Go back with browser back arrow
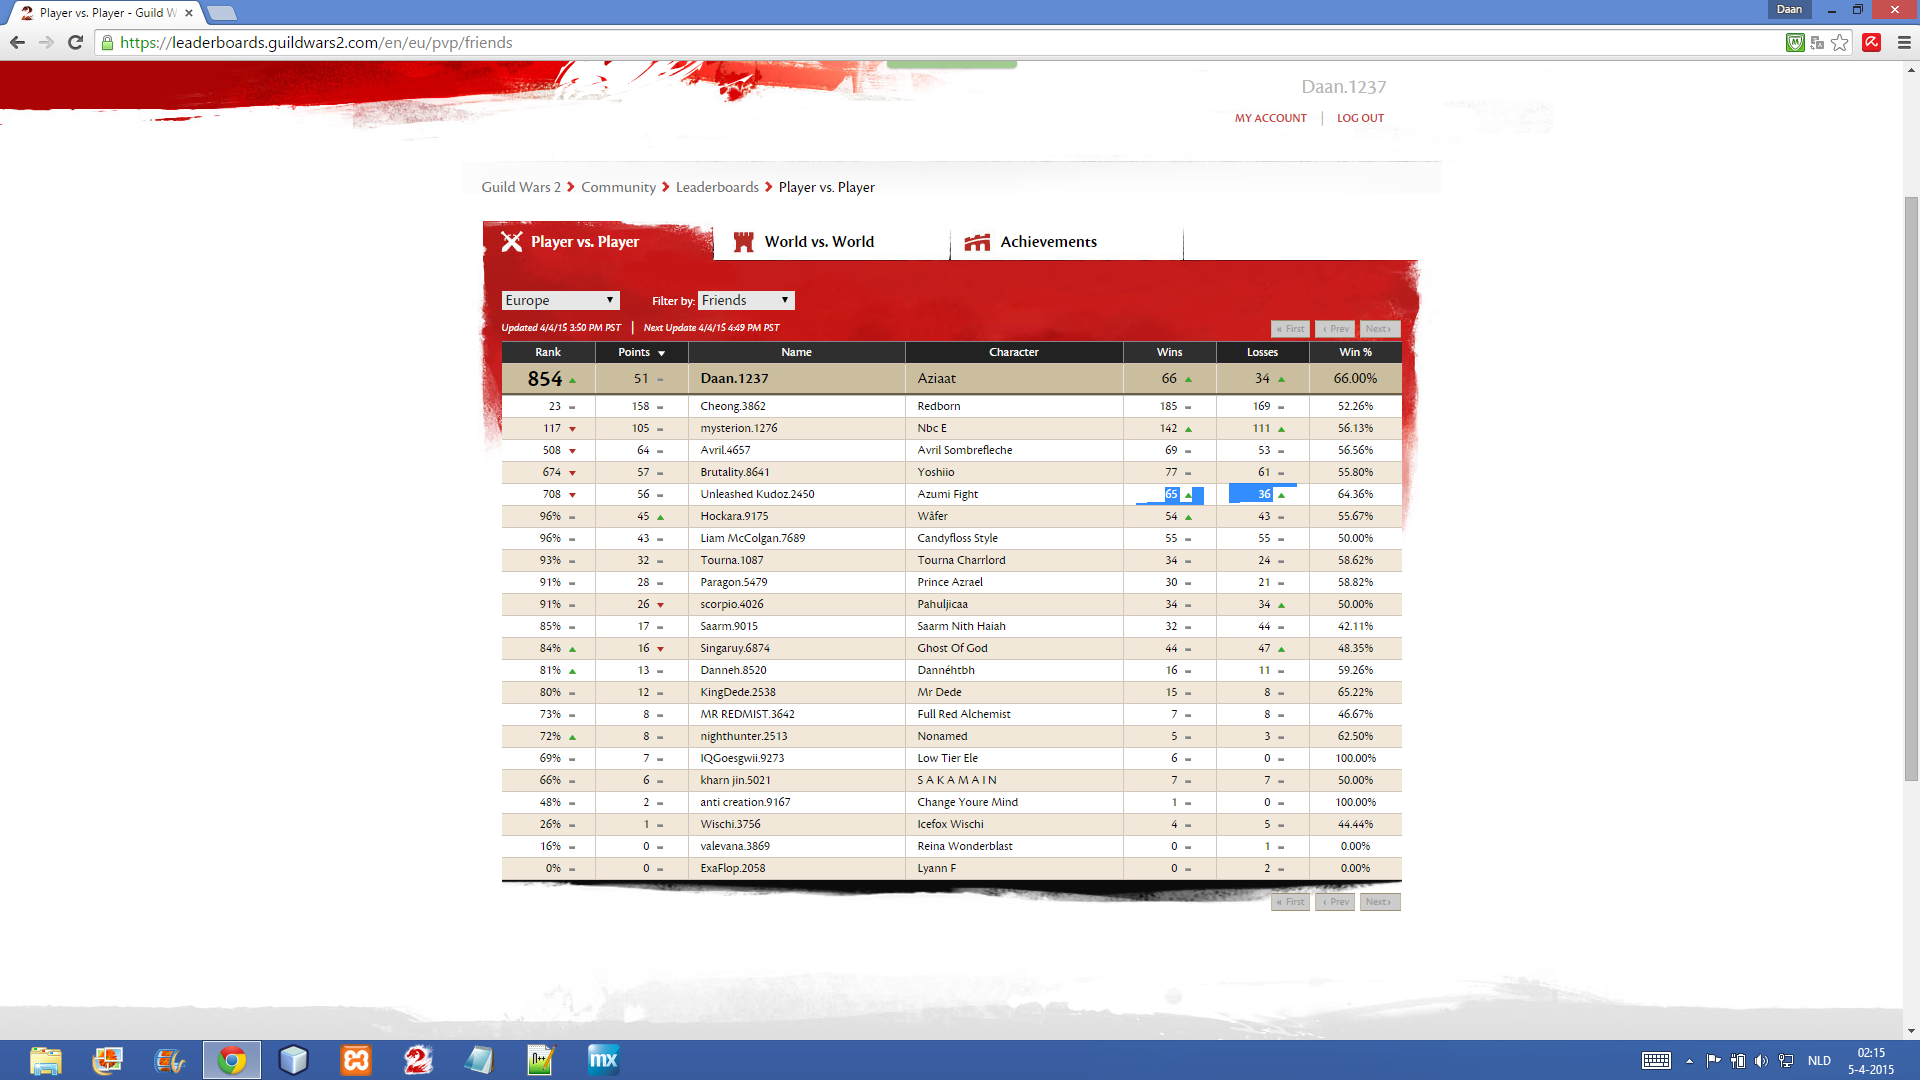 (17, 42)
